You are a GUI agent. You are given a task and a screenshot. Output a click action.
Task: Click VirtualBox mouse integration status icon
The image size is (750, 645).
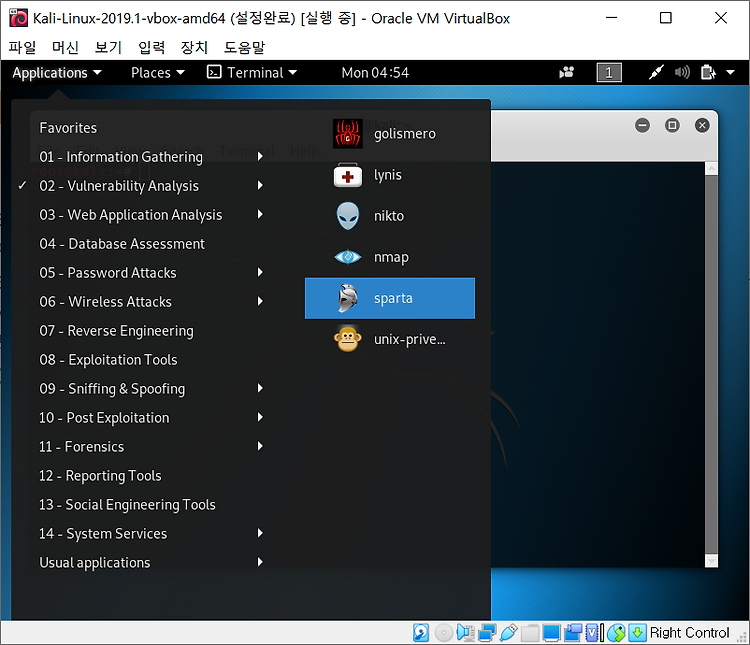[x=617, y=633]
